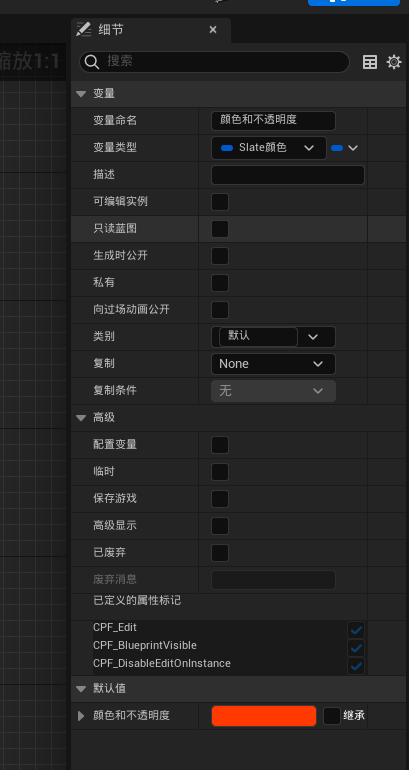The width and height of the screenshot is (409, 770).
Task: Enable the 可编辑实例 checkbox
Action: coord(219,202)
